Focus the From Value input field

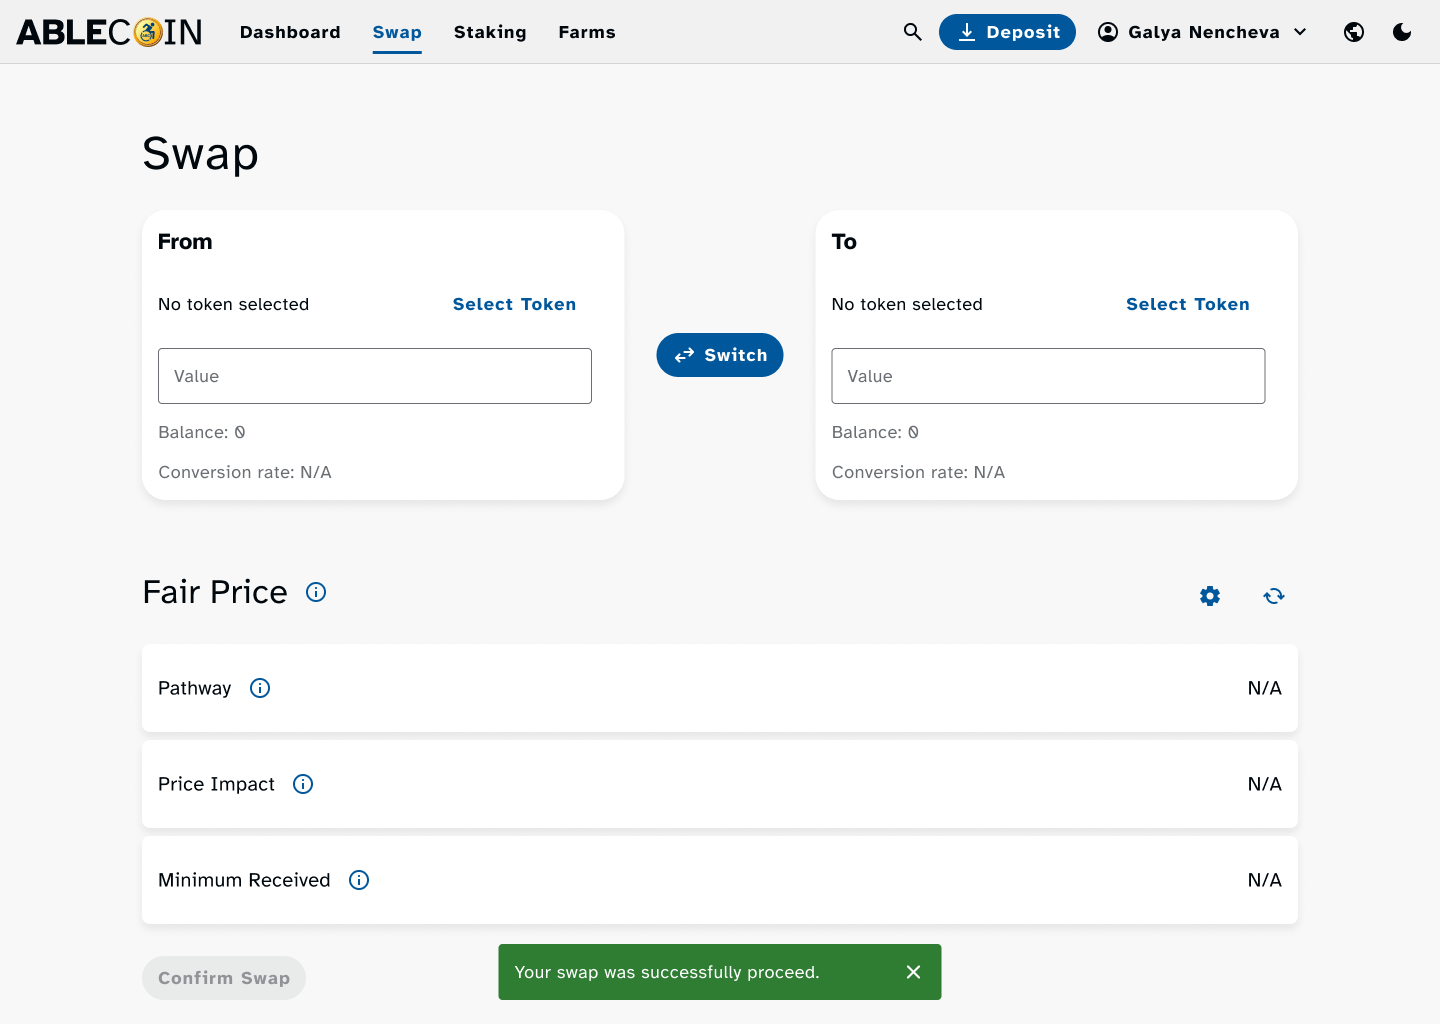coord(375,376)
